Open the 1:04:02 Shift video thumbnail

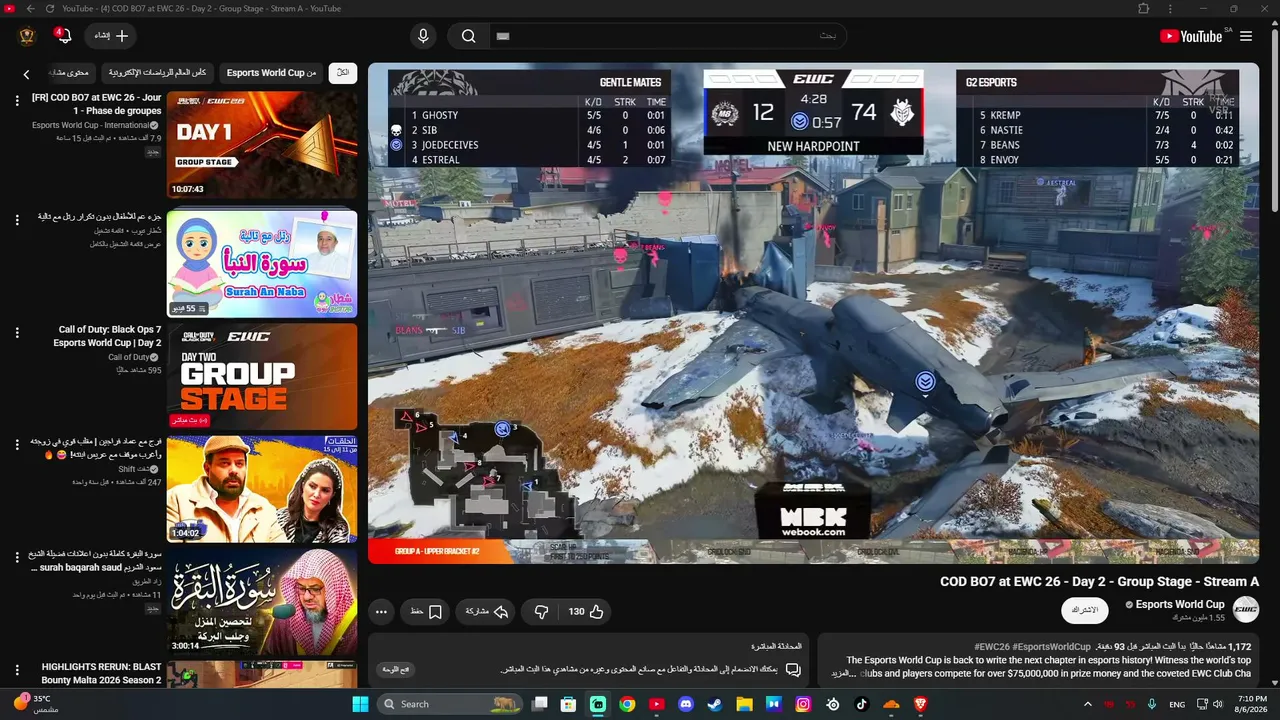tap(262, 489)
